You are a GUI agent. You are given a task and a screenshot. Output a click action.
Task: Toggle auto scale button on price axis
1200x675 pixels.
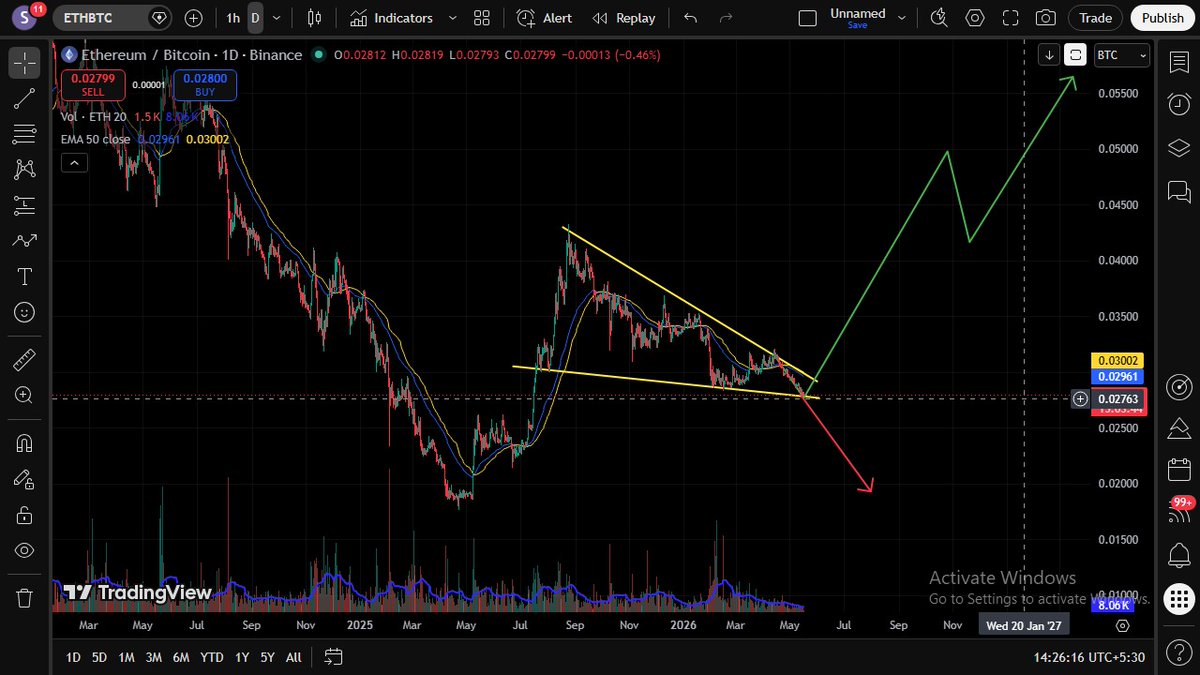click(x=1075, y=55)
